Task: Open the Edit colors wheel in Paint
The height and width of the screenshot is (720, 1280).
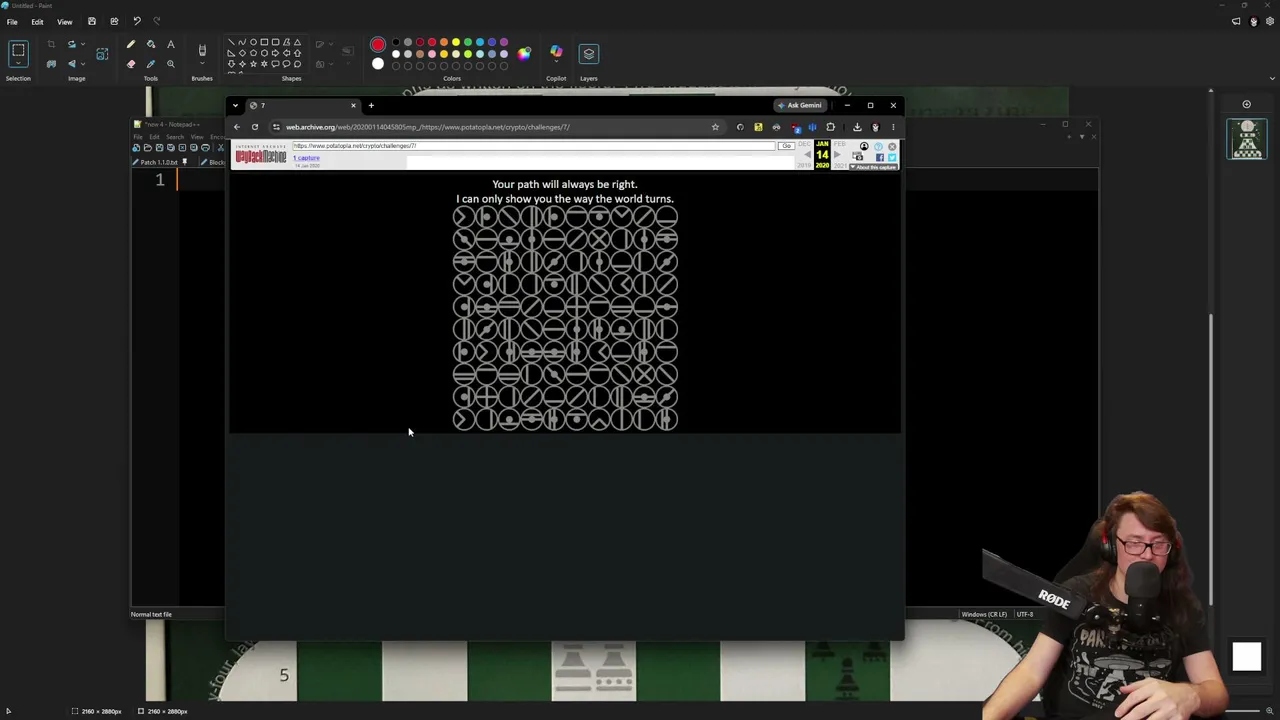Action: tap(524, 53)
